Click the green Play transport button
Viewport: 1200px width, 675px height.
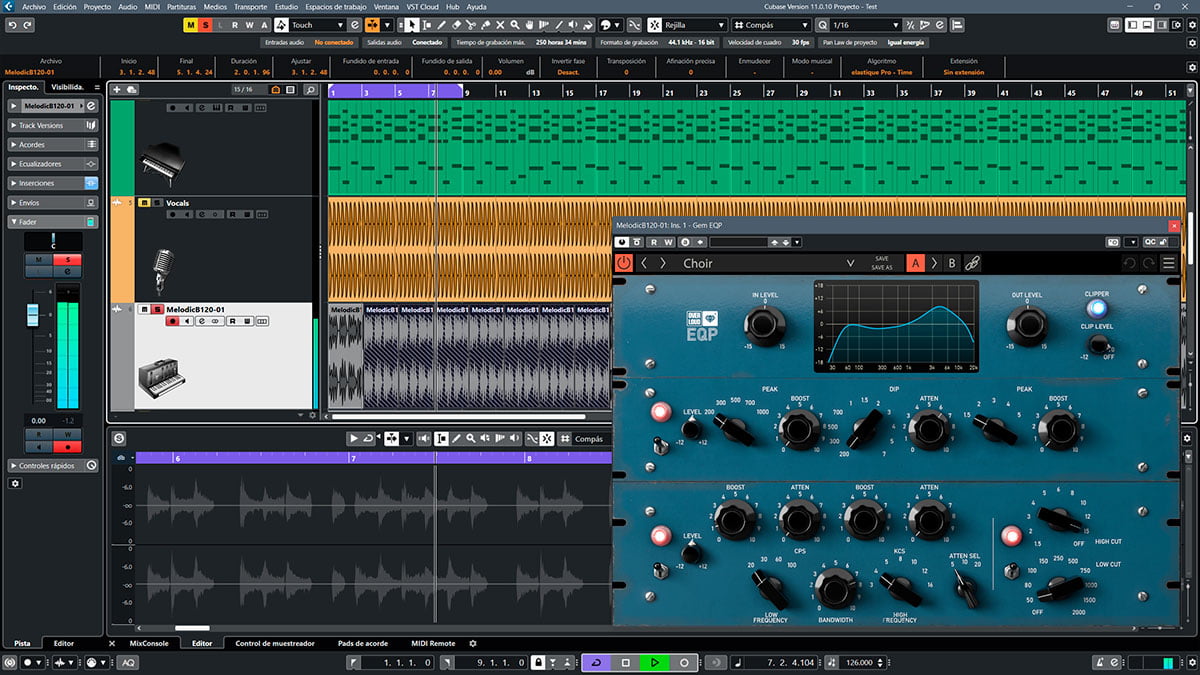point(654,662)
